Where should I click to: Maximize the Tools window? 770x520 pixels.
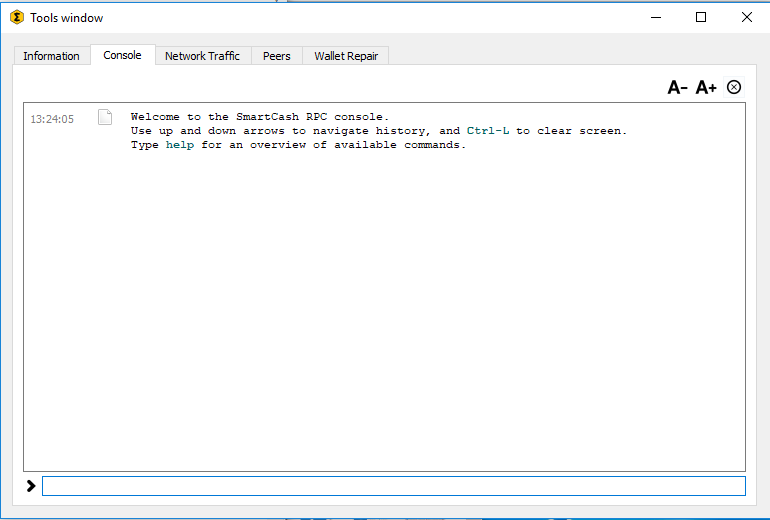tap(701, 17)
